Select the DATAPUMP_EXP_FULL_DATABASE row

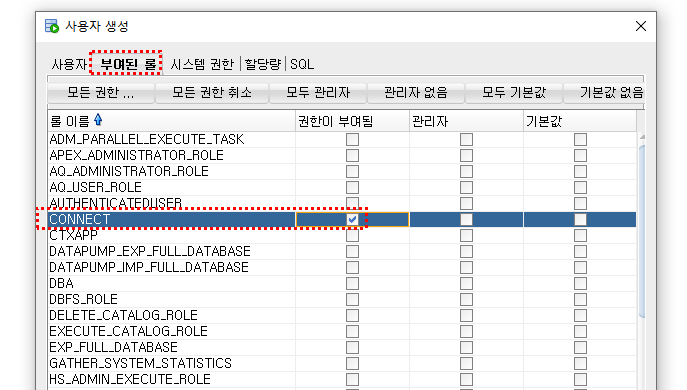pyautogui.click(x=342, y=252)
